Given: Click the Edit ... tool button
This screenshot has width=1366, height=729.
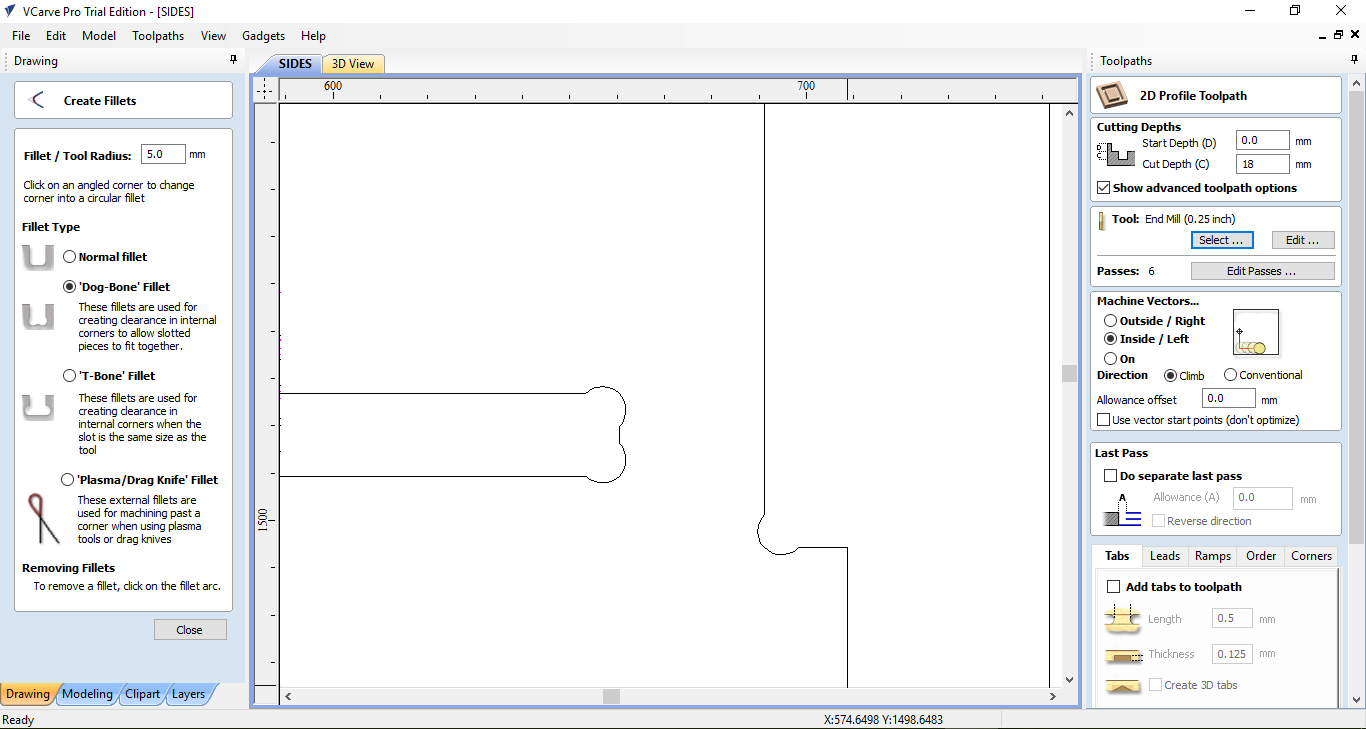Looking at the screenshot, I should 1303,240.
